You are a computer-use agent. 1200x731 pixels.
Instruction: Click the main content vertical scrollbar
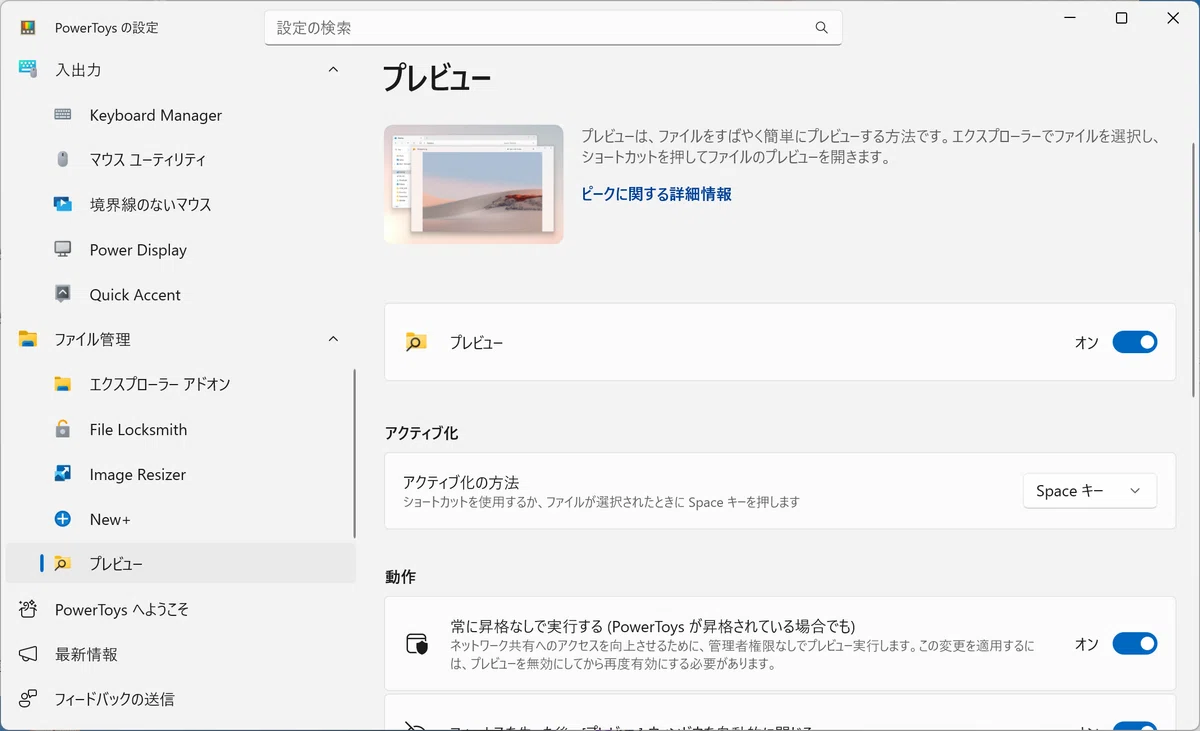(1193, 270)
